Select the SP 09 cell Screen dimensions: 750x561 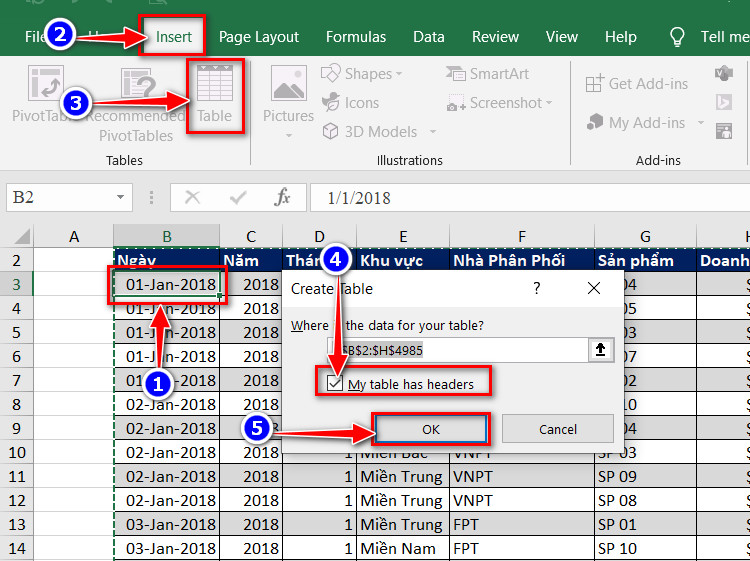click(x=645, y=476)
